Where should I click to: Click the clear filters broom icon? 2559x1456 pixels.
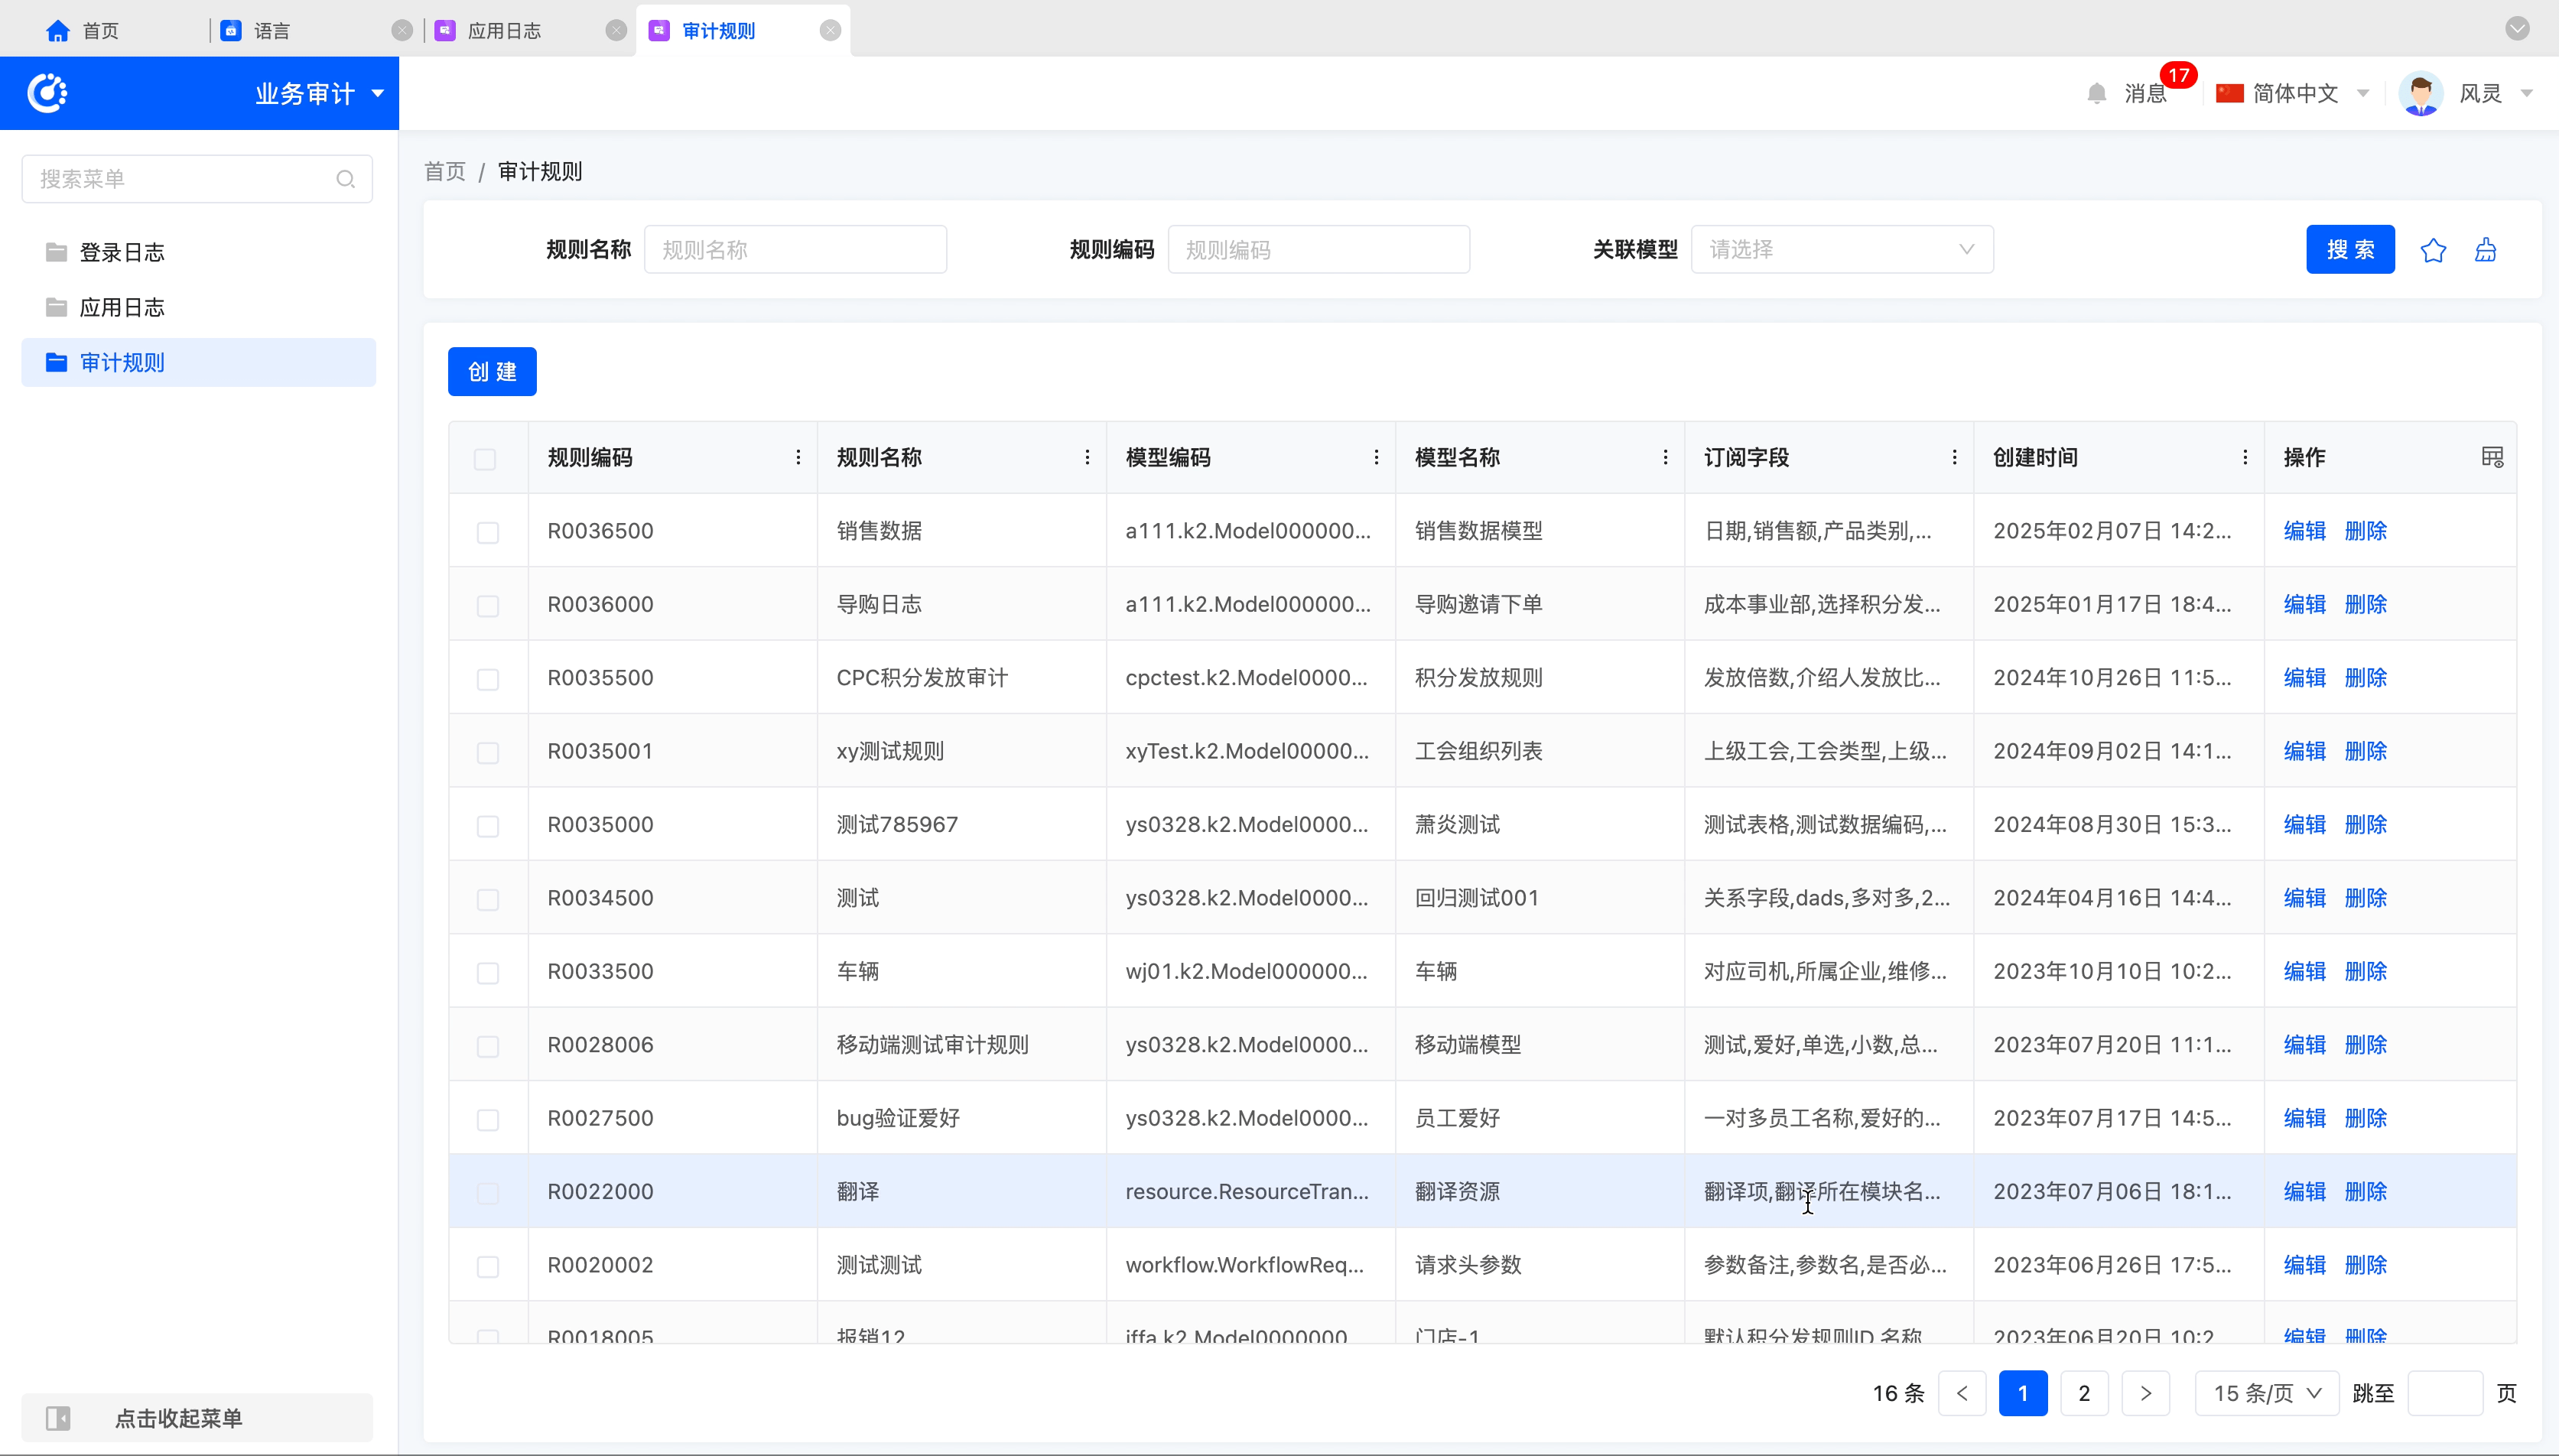click(x=2485, y=250)
